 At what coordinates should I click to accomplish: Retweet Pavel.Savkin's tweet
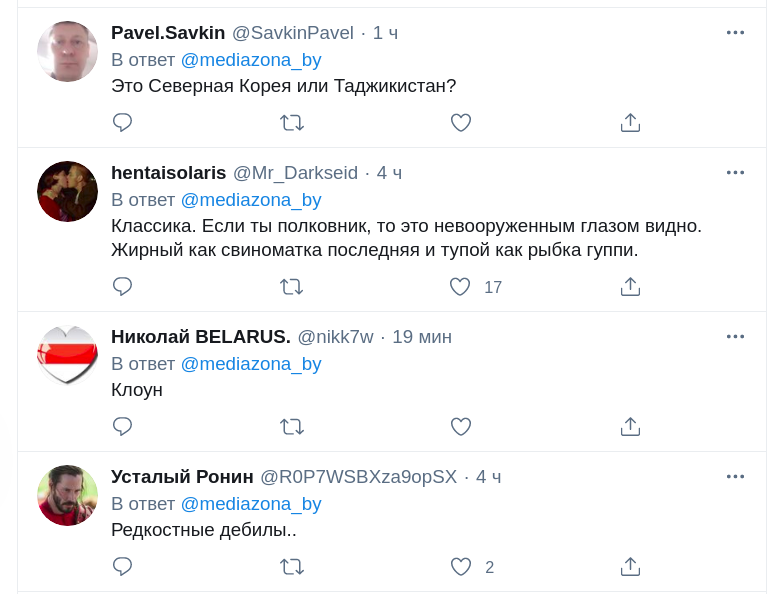pyautogui.click(x=291, y=123)
